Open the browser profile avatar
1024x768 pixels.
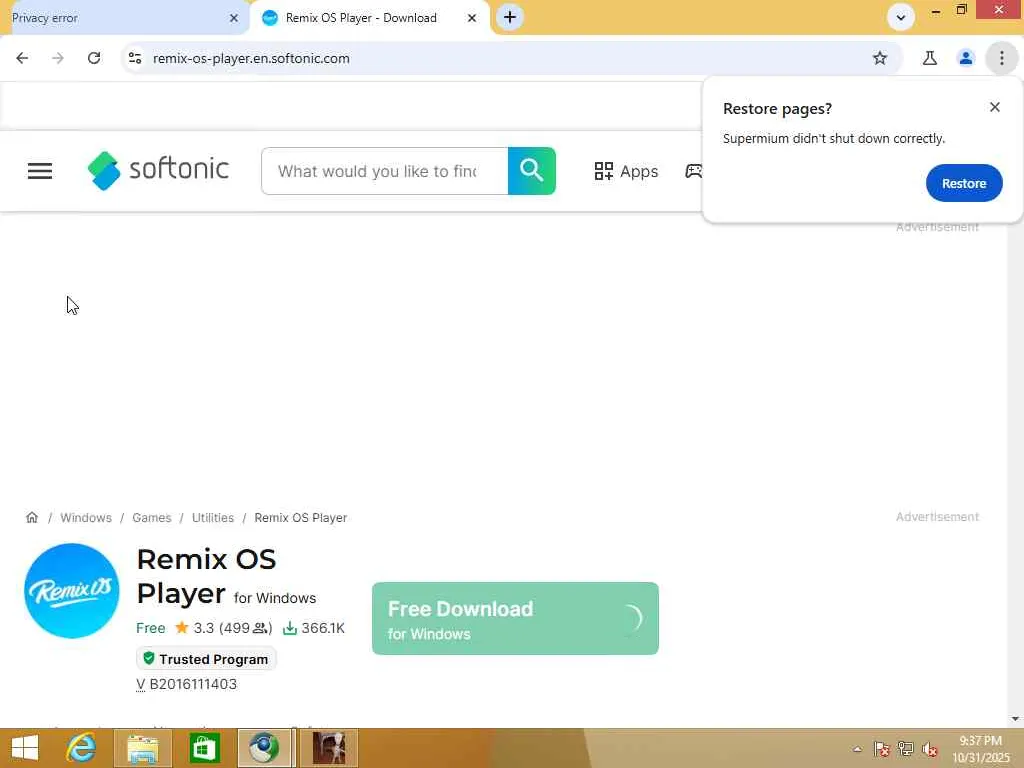click(x=965, y=58)
